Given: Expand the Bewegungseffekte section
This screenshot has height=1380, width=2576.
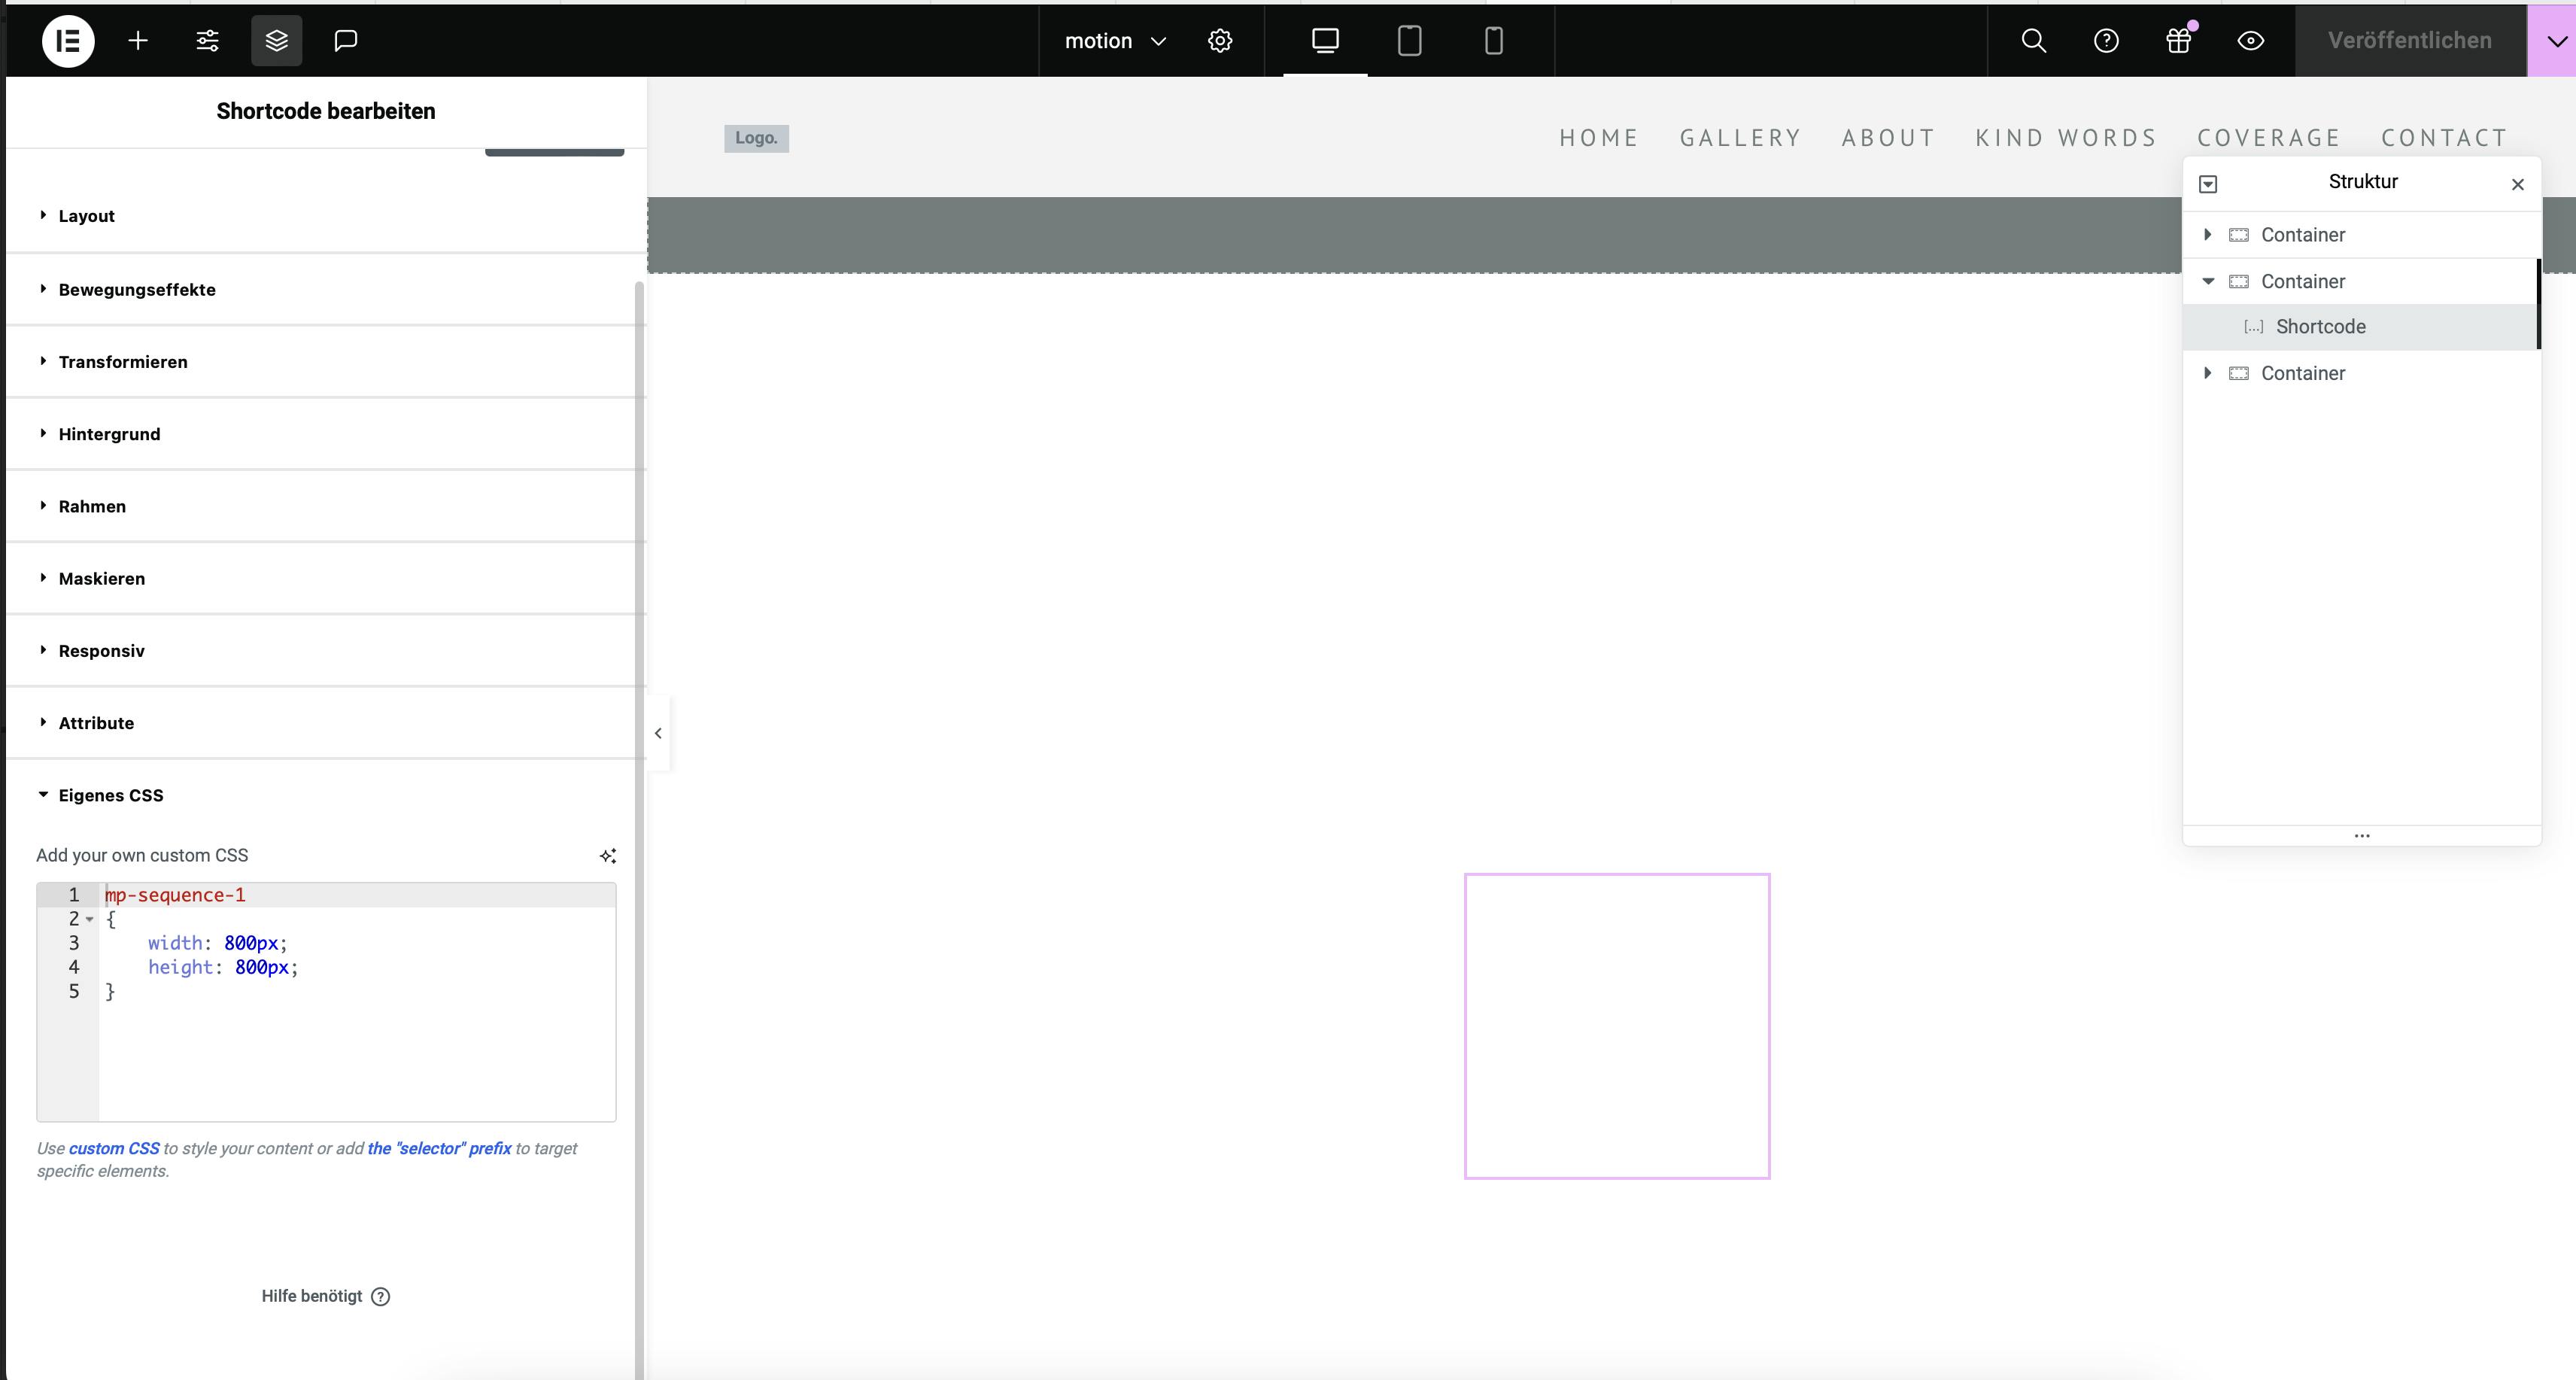Looking at the screenshot, I should pos(137,290).
